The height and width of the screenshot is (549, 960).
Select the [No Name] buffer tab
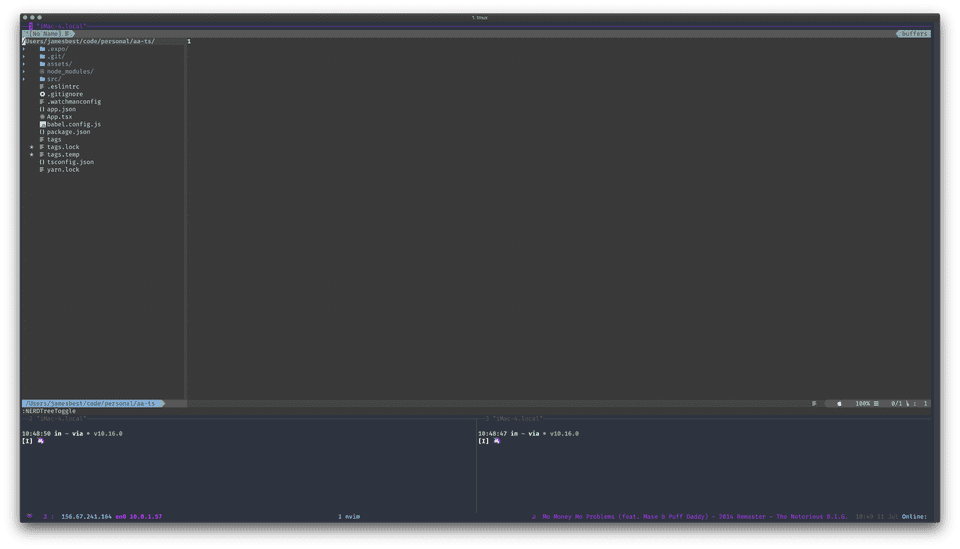click(48, 34)
